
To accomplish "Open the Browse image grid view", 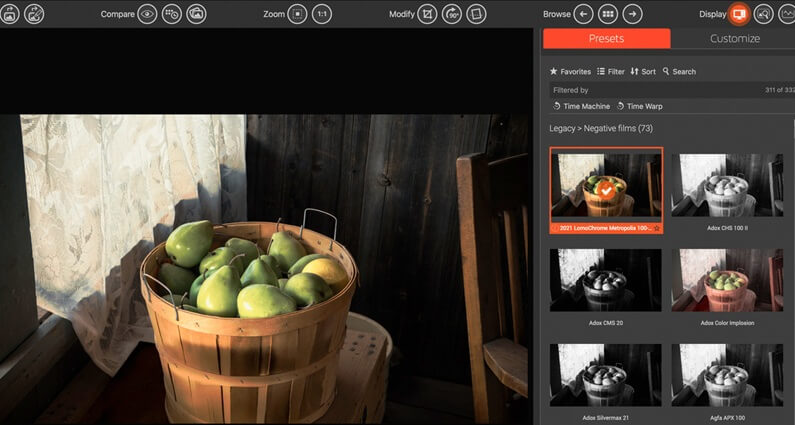I will [x=607, y=14].
